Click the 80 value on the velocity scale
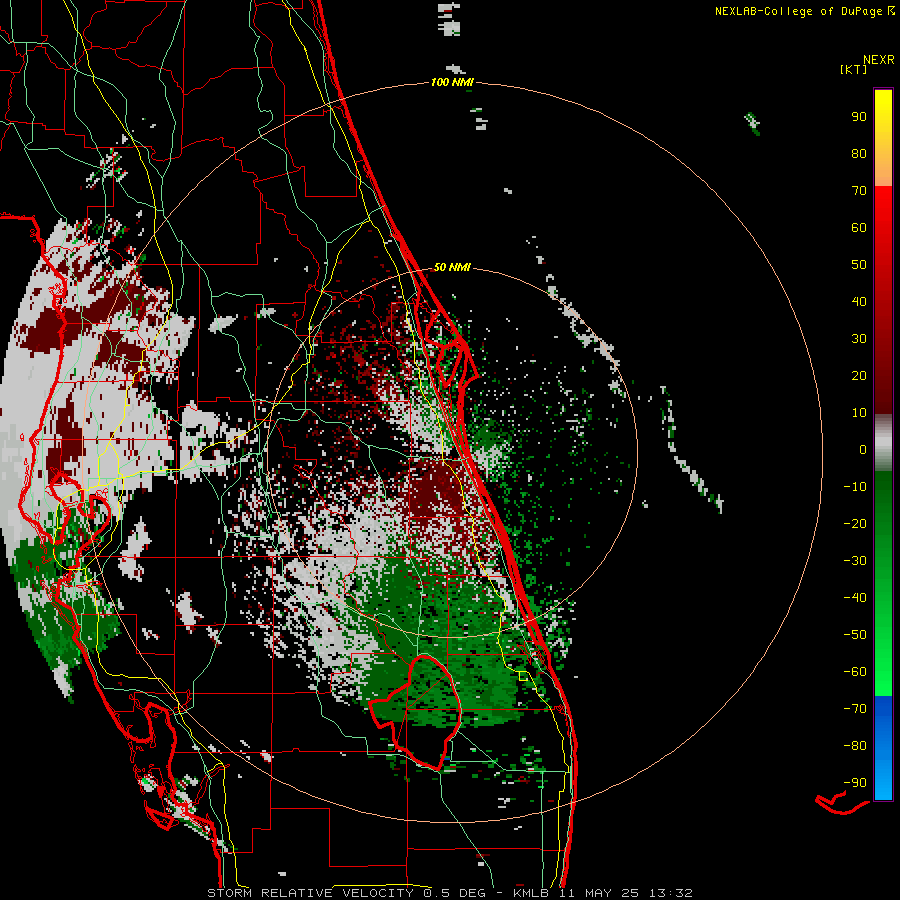The width and height of the screenshot is (900, 900). point(859,153)
